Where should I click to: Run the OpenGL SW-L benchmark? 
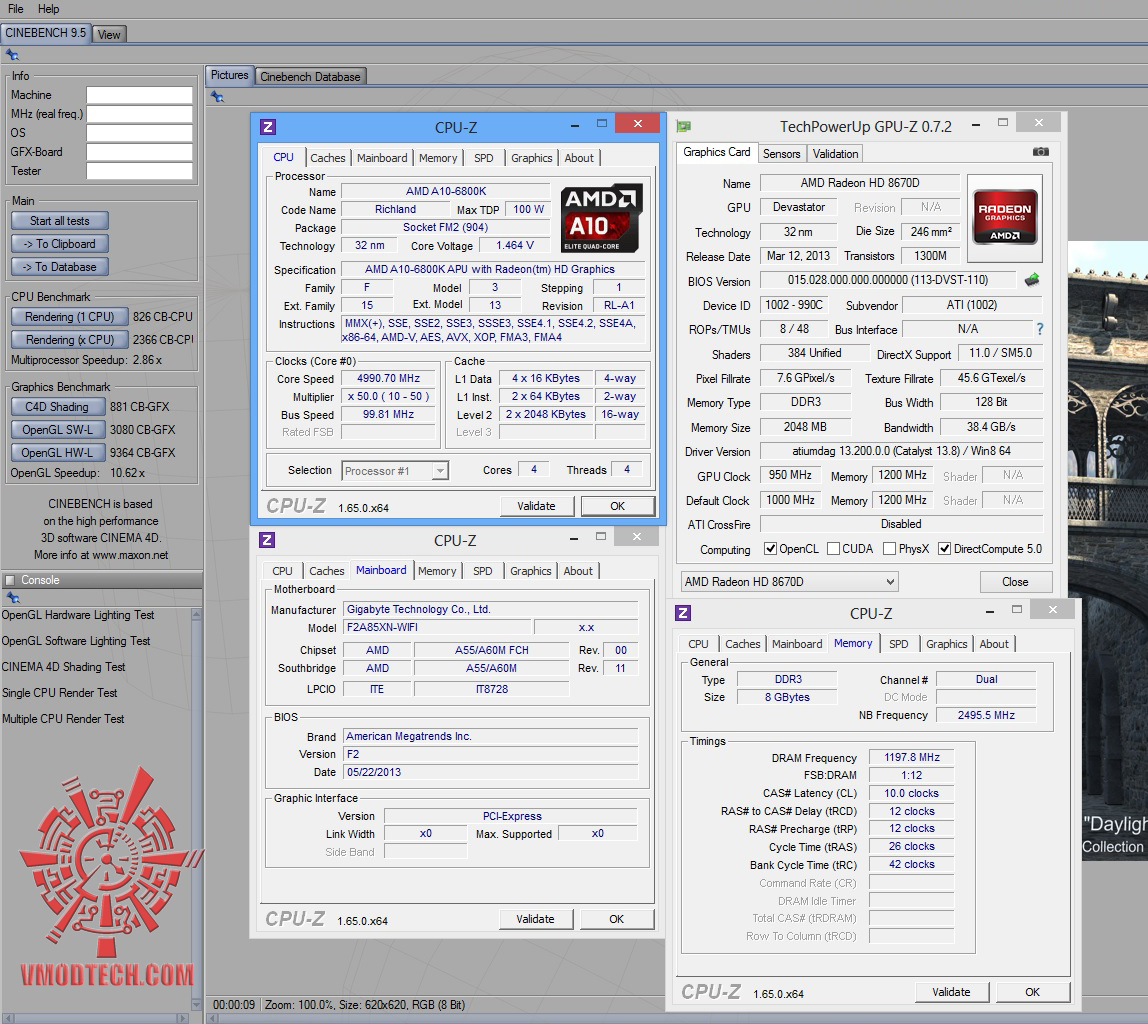(57, 430)
